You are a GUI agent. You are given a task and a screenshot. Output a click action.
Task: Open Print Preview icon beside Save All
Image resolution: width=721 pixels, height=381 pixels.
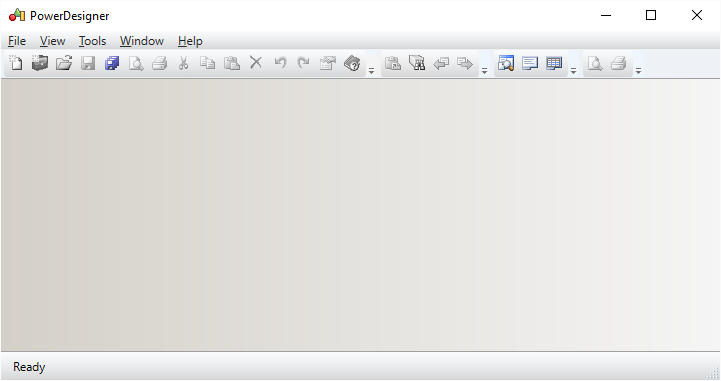coord(136,63)
